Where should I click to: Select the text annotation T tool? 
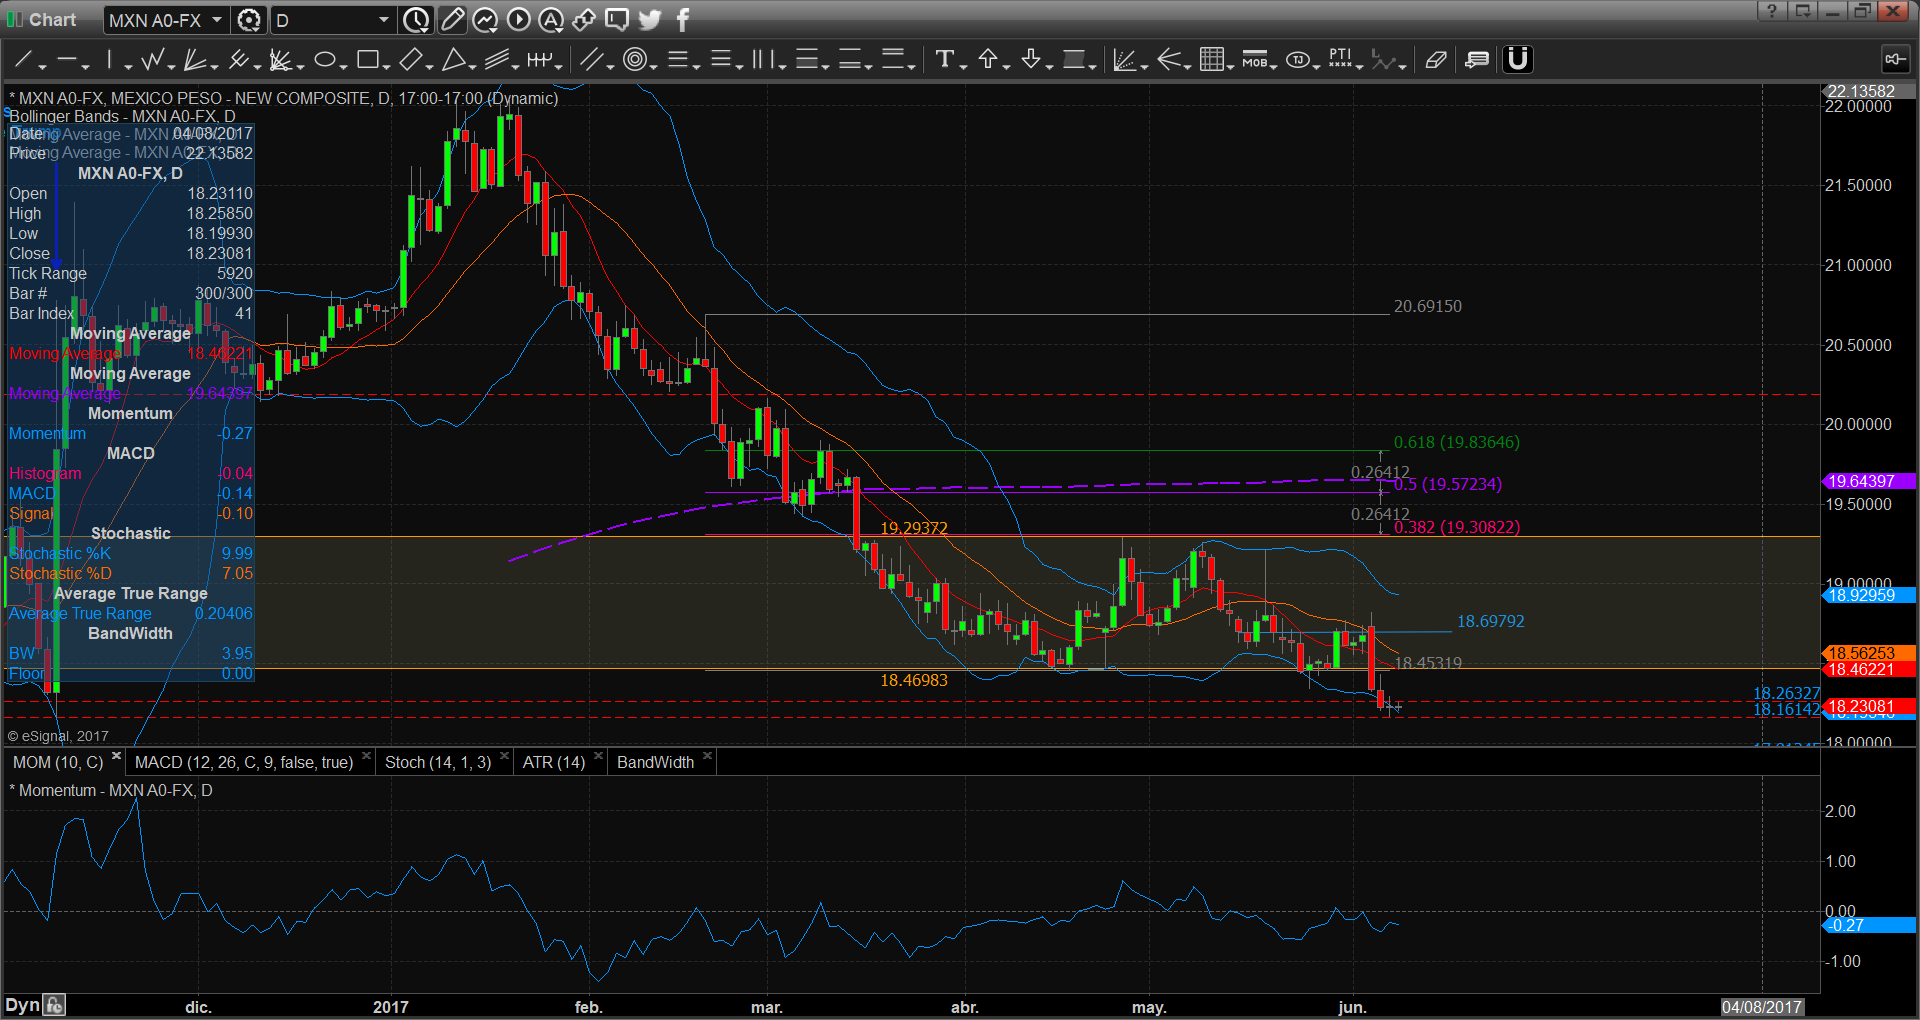[944, 60]
